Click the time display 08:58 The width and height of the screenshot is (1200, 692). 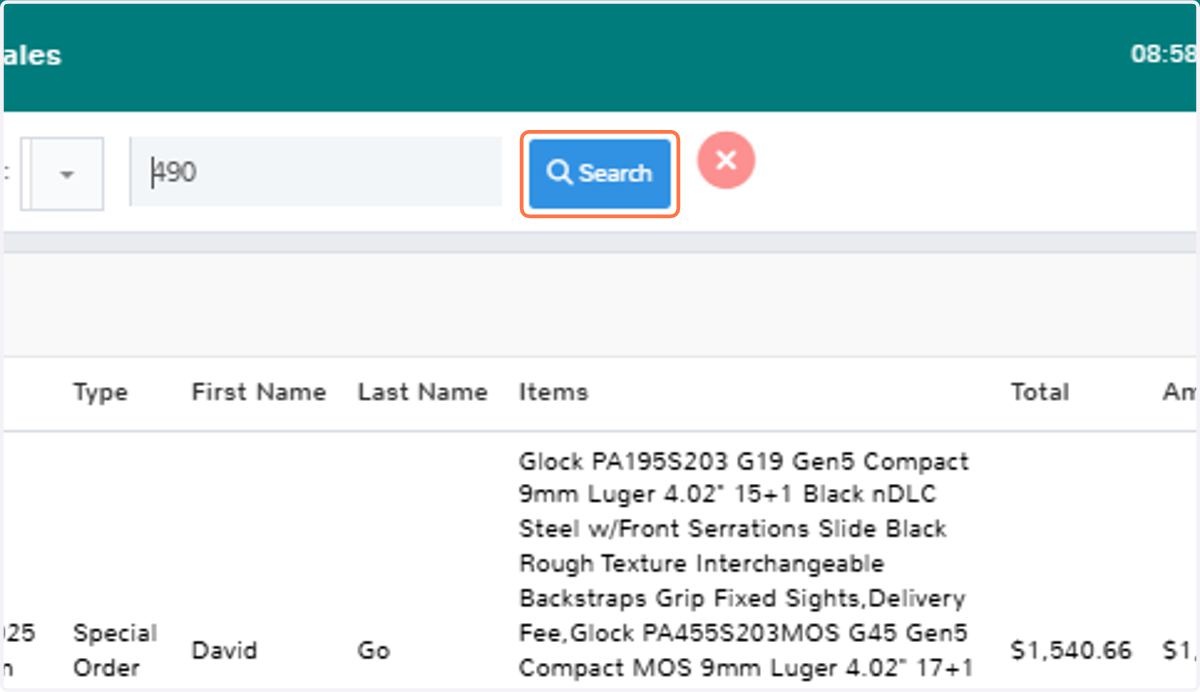point(1164,54)
